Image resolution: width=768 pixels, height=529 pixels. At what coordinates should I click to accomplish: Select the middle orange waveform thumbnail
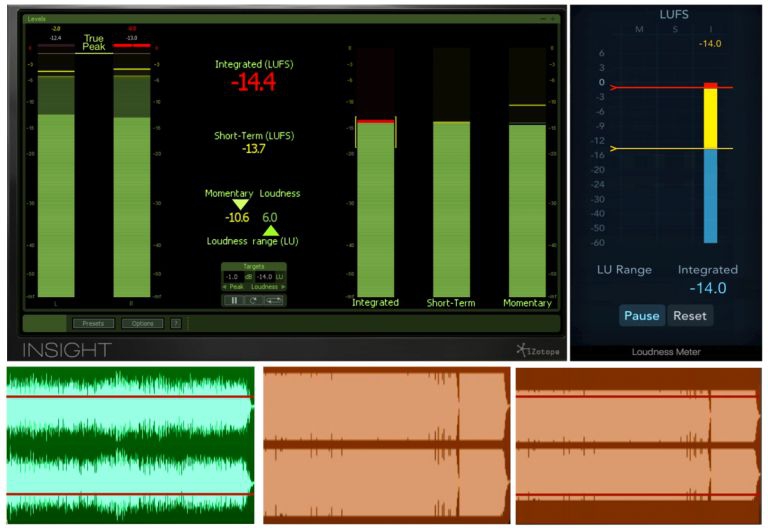click(x=386, y=445)
